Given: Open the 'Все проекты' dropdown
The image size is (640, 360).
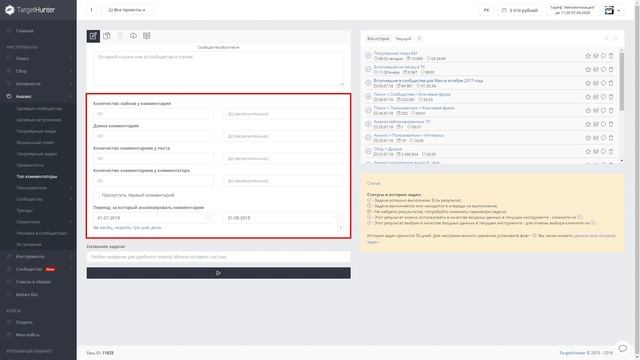Looking at the screenshot, I should (127, 10).
